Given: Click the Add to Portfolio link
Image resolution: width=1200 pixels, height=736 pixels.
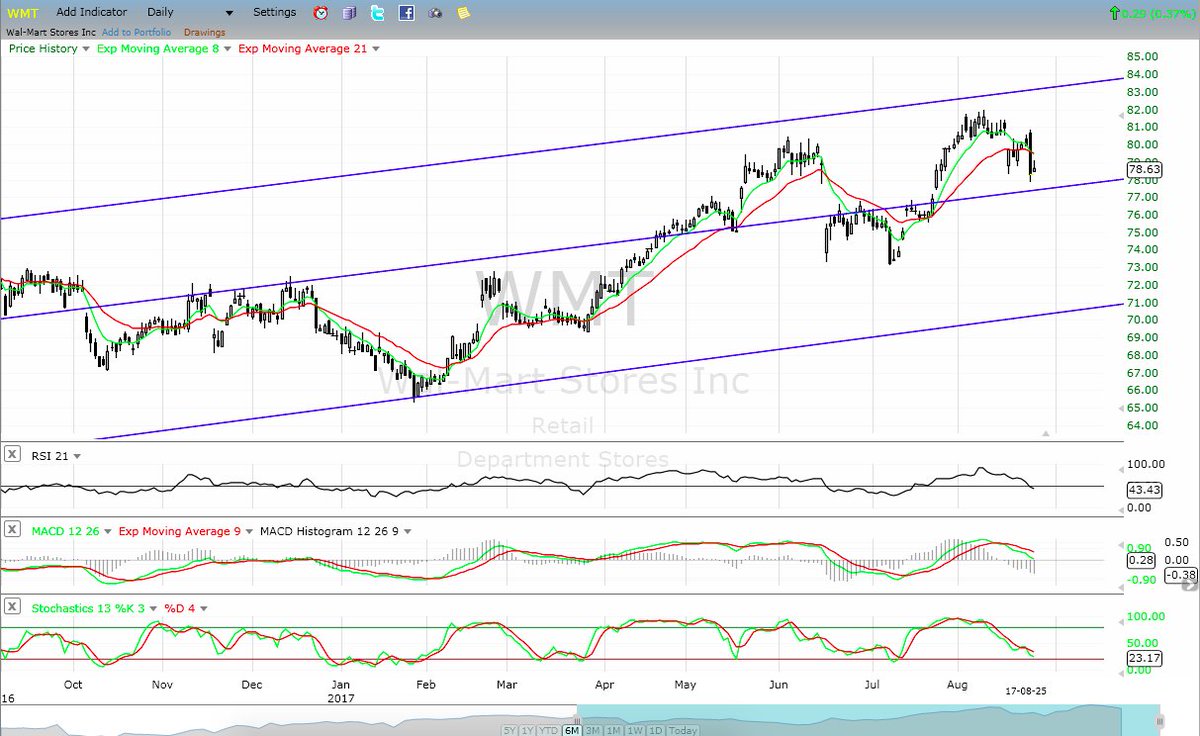Looking at the screenshot, I should pos(139,32).
